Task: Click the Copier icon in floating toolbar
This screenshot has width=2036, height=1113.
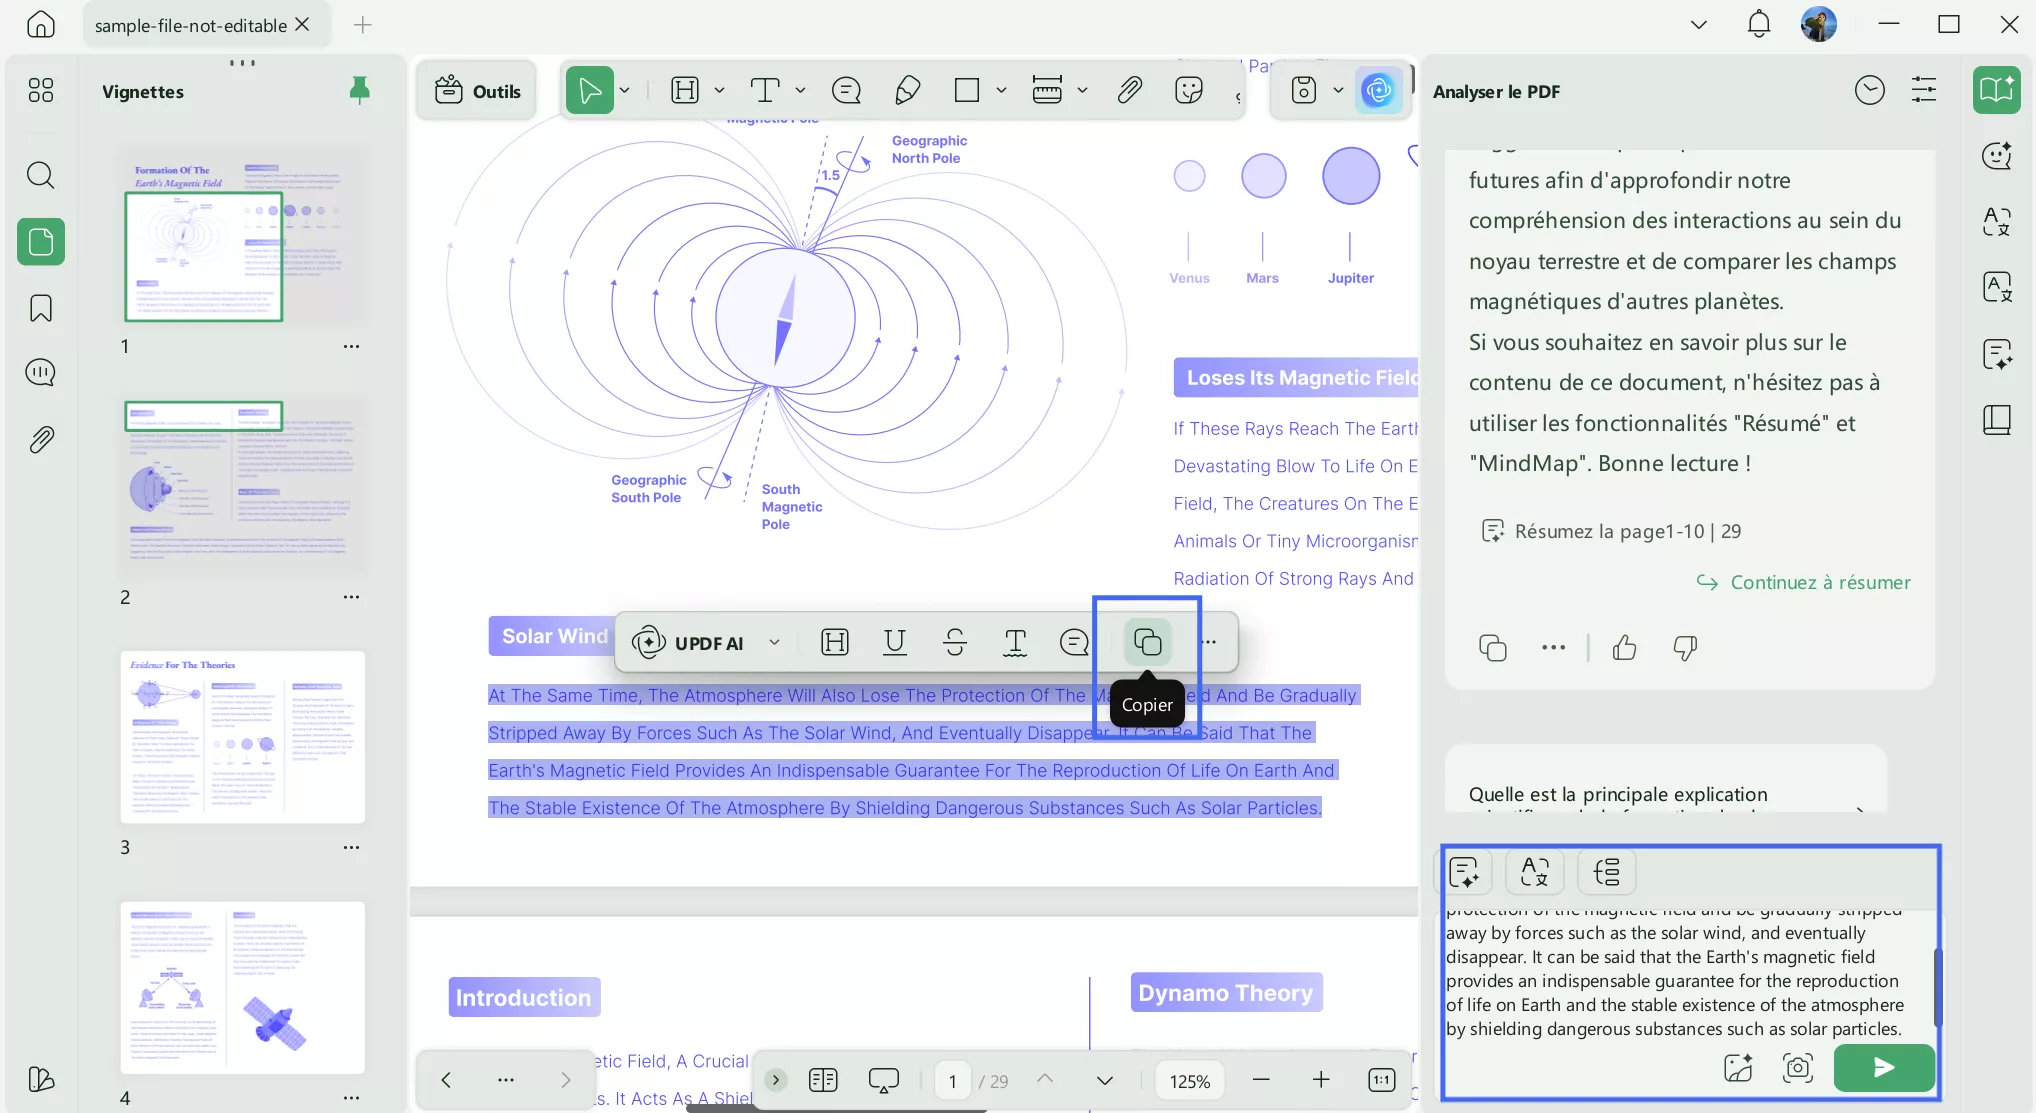Action: click(x=1147, y=642)
